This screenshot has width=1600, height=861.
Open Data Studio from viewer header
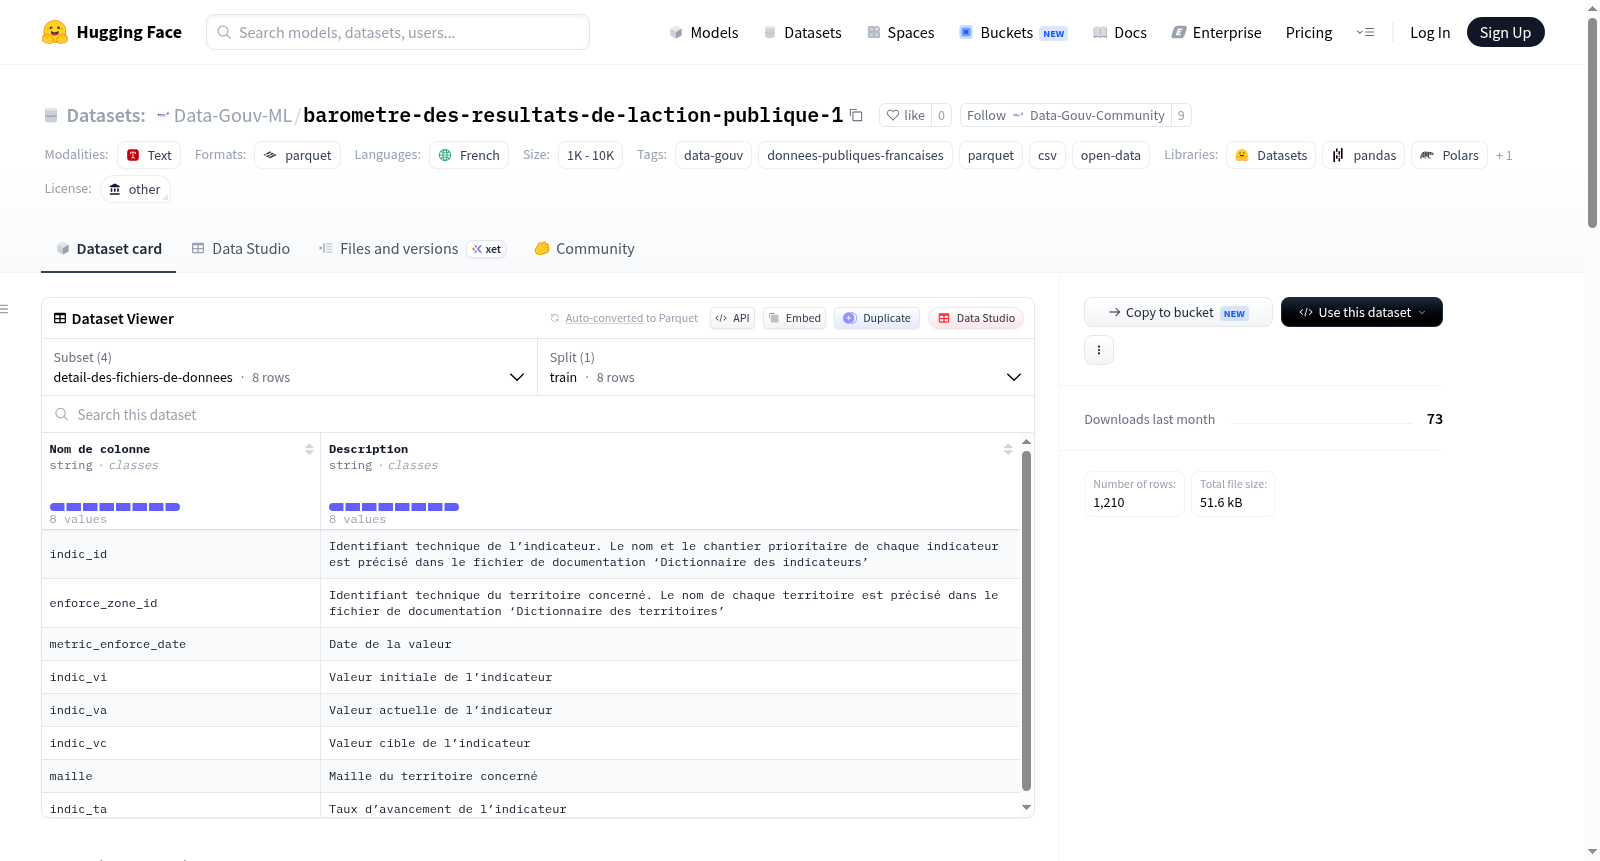976,318
